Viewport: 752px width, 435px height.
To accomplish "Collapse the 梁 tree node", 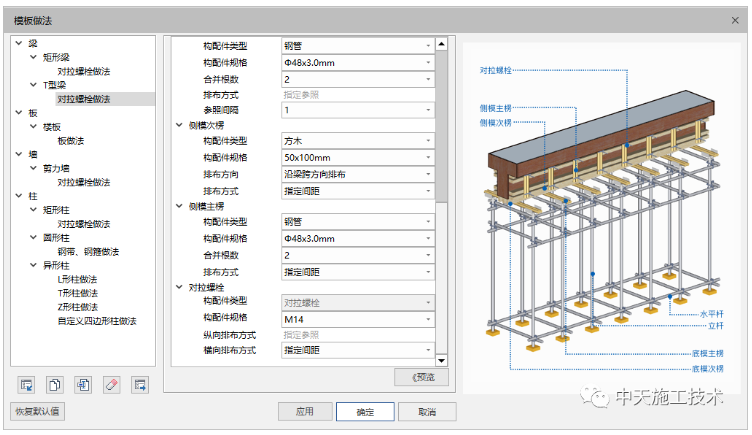I will tap(19, 43).
